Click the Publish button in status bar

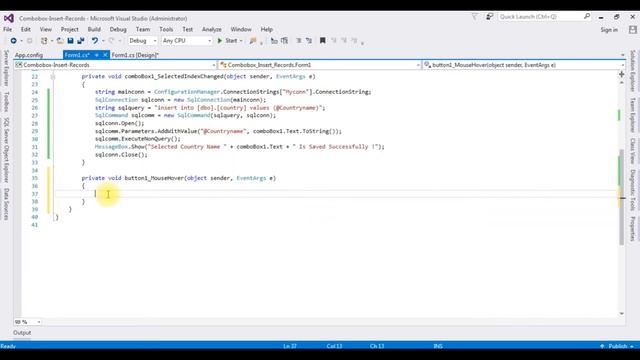[618, 346]
